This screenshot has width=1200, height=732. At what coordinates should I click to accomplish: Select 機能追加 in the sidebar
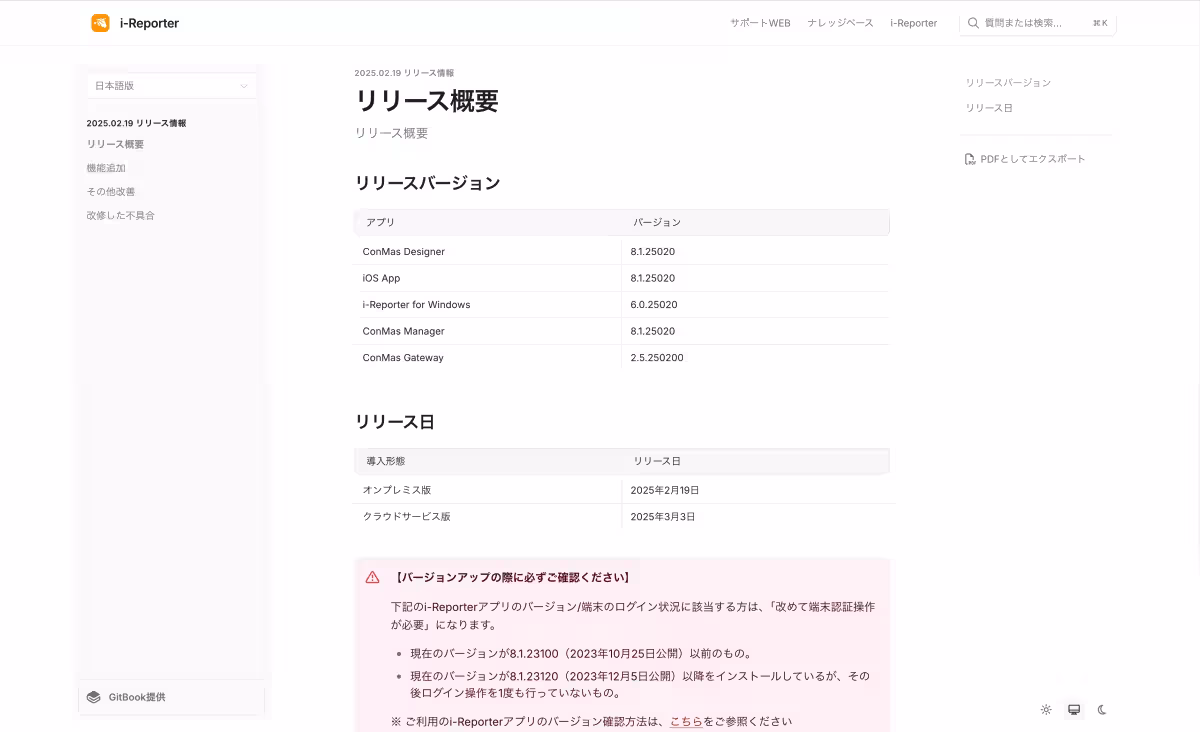tap(106, 168)
